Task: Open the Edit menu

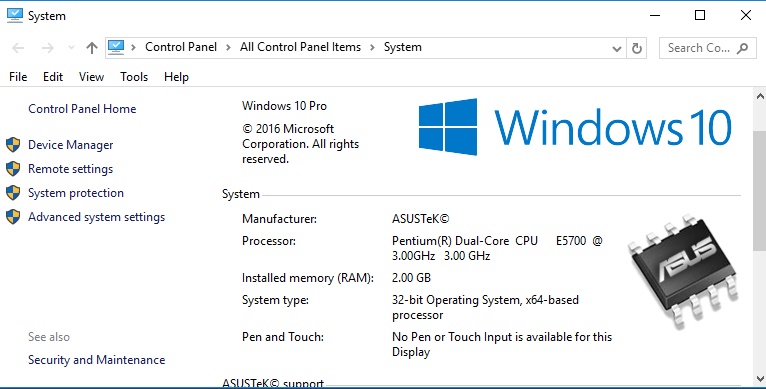Action: click(53, 77)
